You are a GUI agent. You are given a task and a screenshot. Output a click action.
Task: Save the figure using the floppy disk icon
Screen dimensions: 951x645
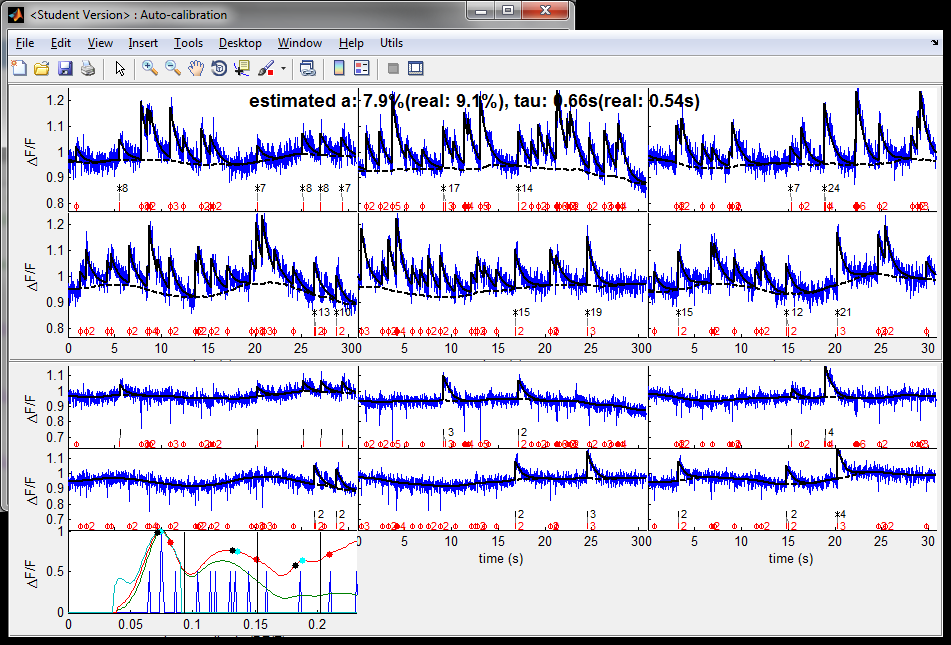click(x=65, y=69)
